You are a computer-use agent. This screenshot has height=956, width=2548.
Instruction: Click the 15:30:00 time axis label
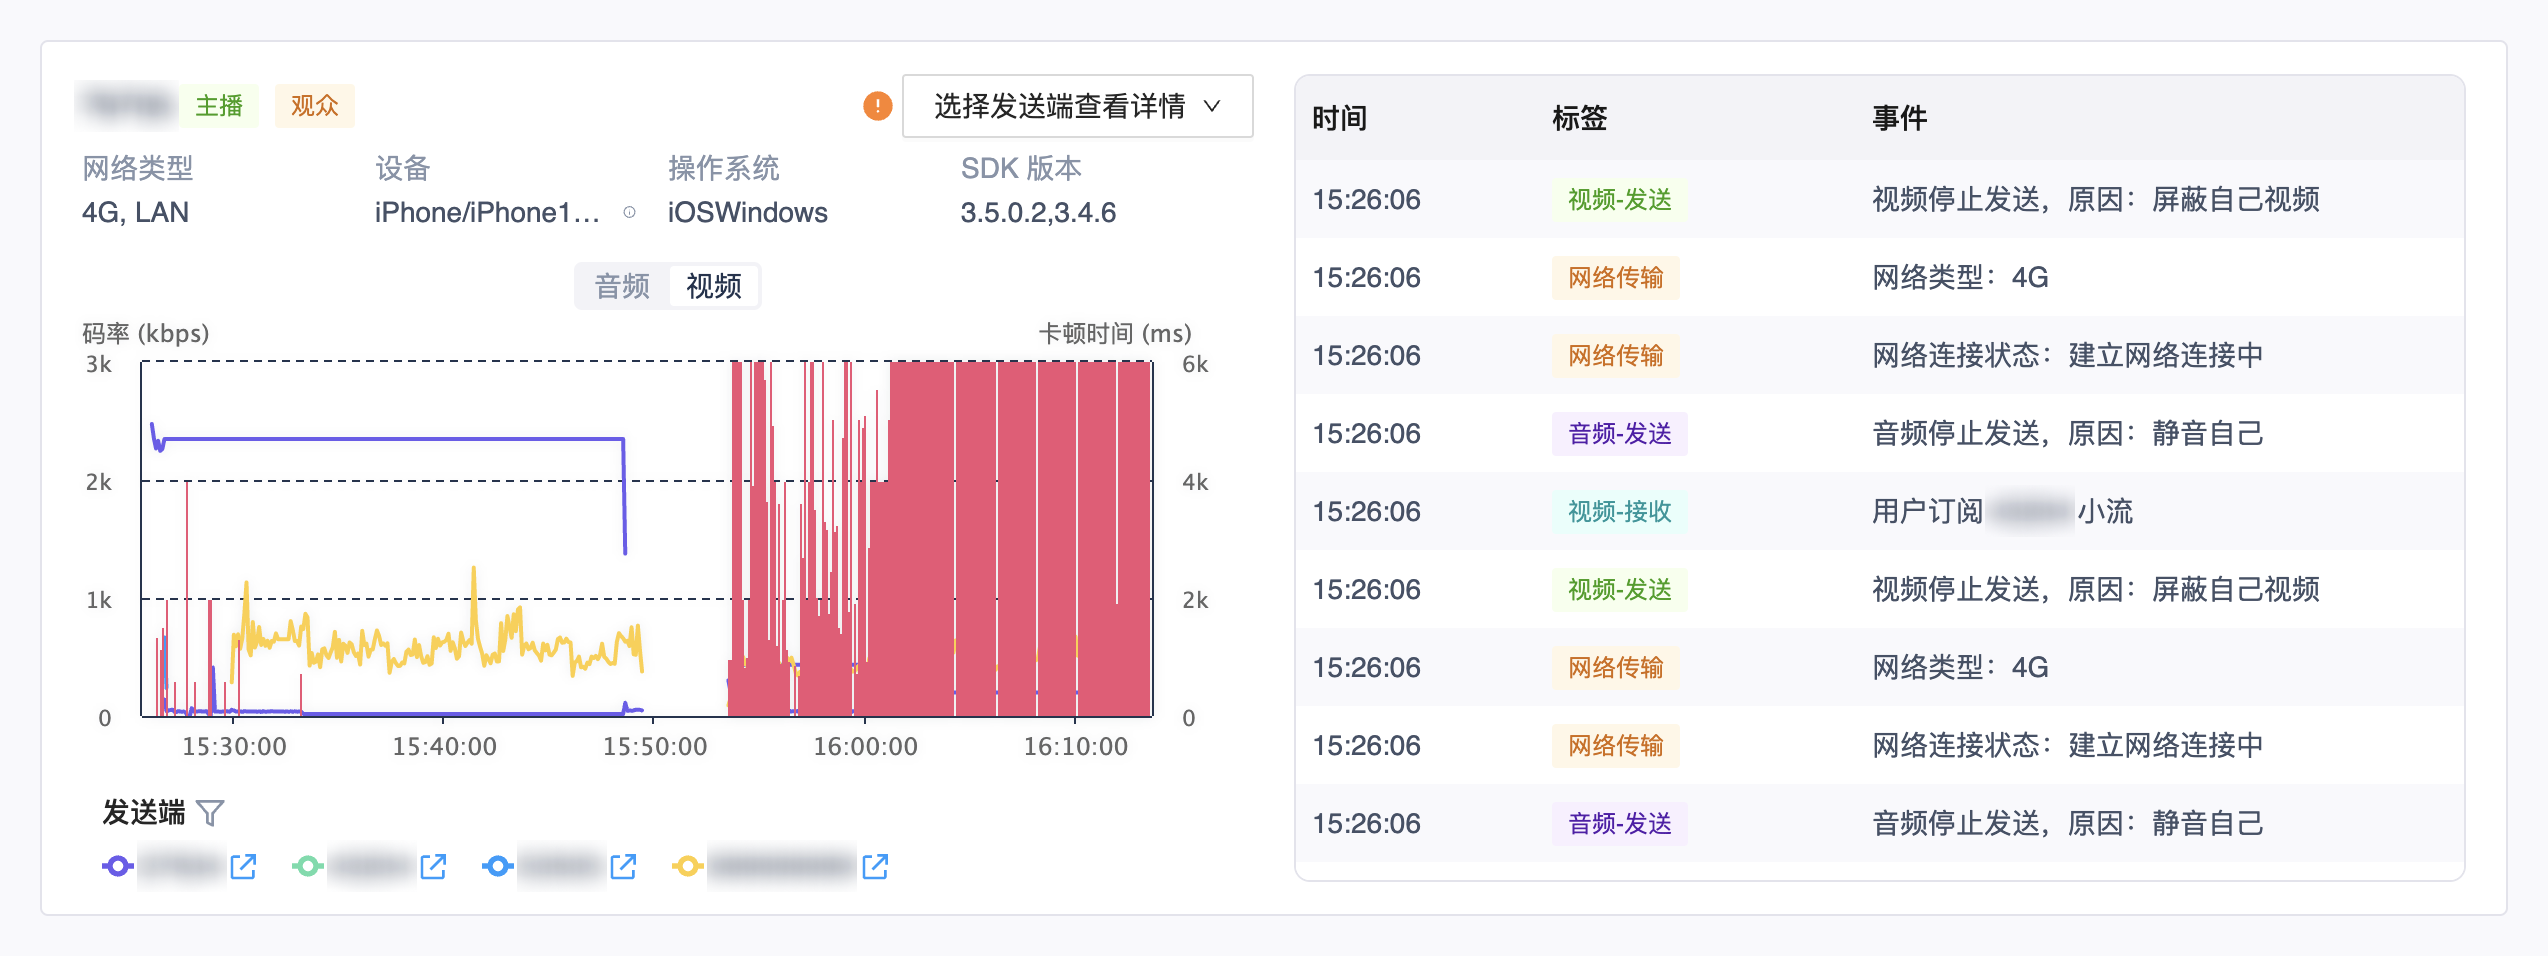click(x=234, y=746)
